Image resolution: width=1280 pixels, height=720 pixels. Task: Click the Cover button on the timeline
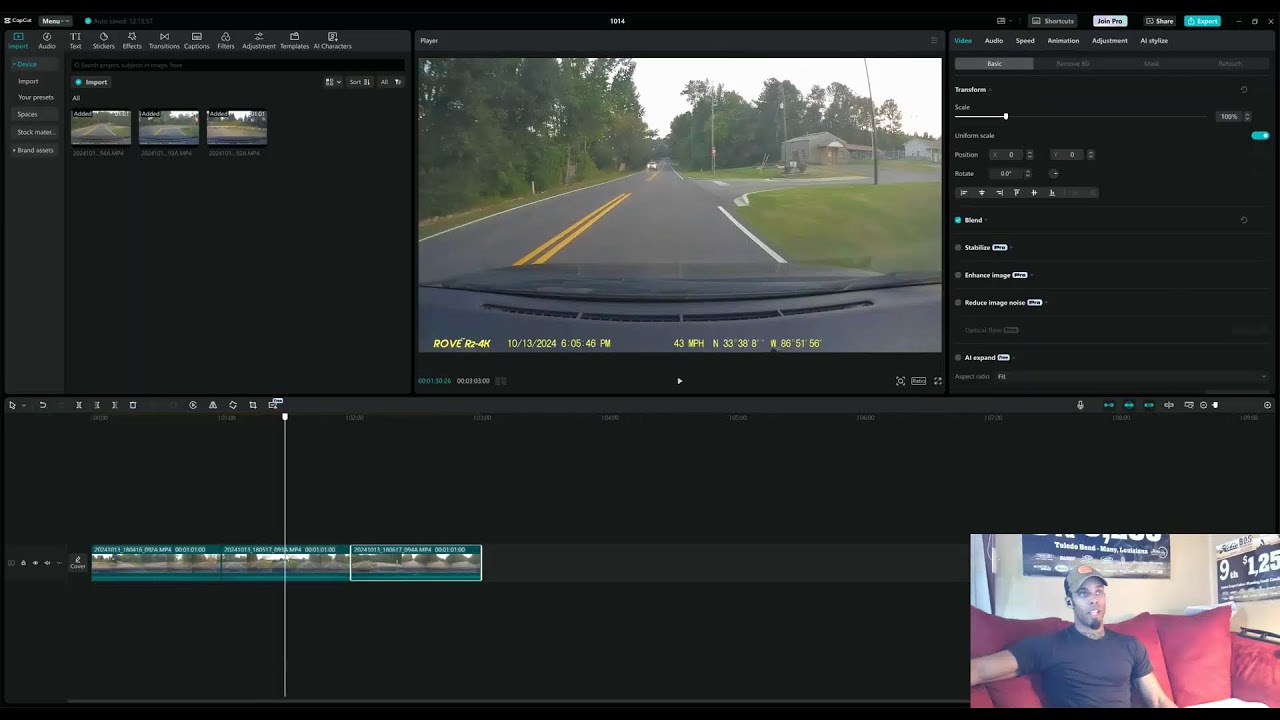[x=78, y=563]
